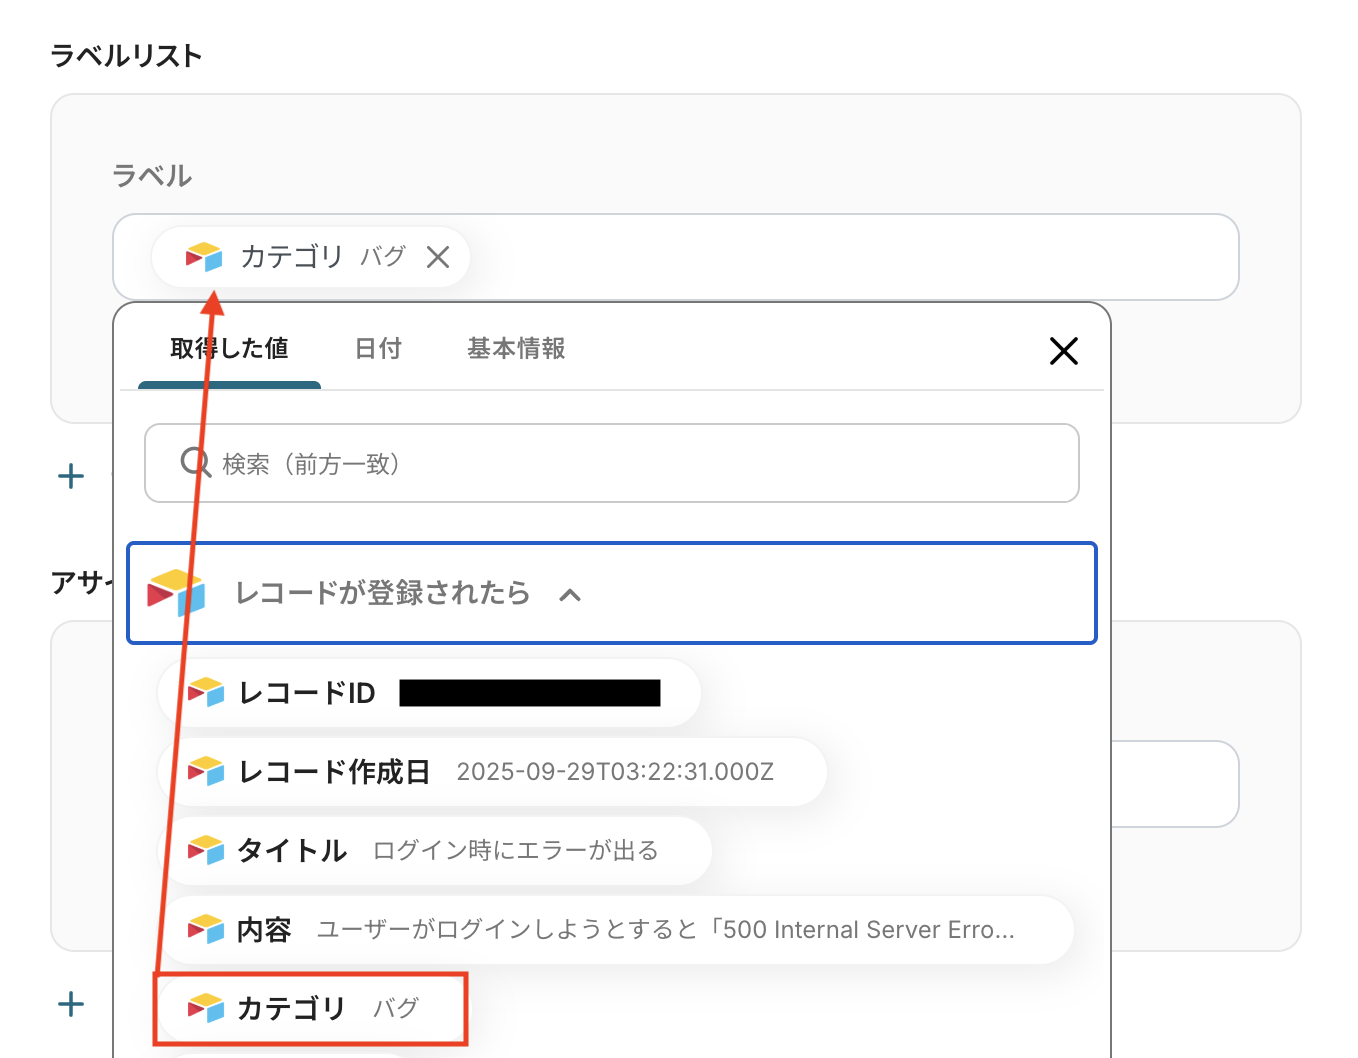1358x1058 pixels.
Task: Click the Airtable icon beside レコードID
Action: coord(206,692)
